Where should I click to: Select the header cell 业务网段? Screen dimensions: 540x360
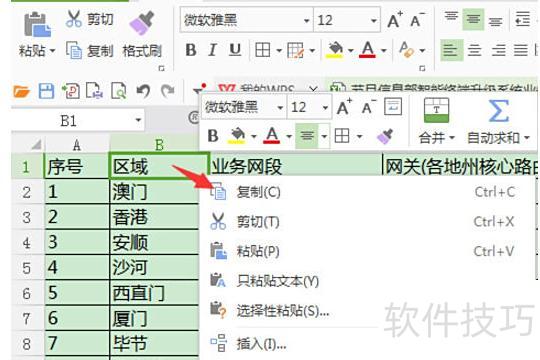296,167
